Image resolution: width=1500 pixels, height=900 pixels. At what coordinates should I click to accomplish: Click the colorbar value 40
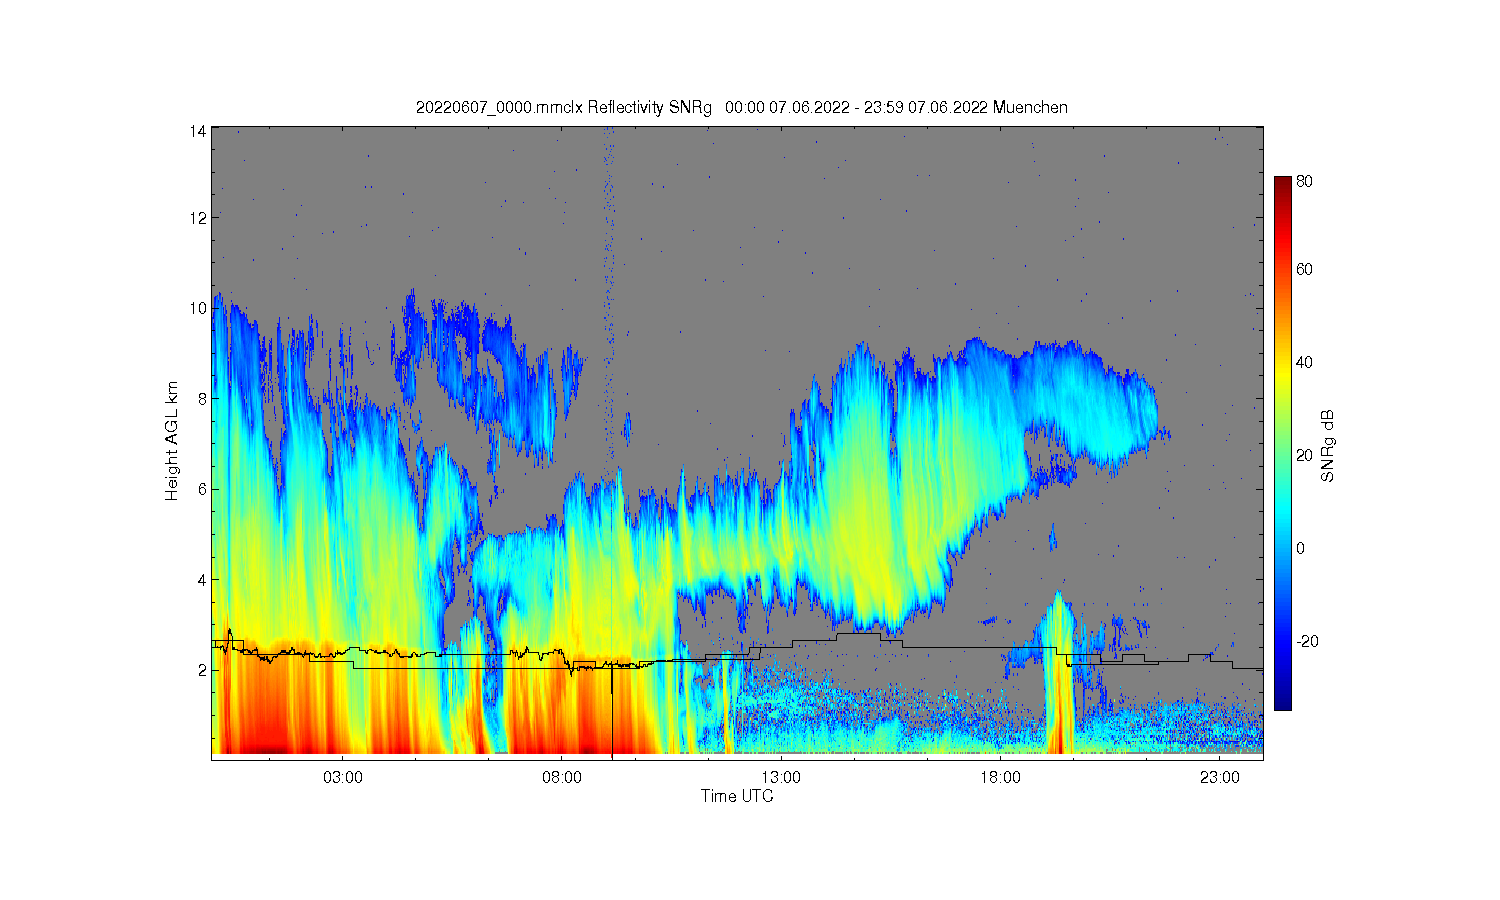coord(1304,362)
